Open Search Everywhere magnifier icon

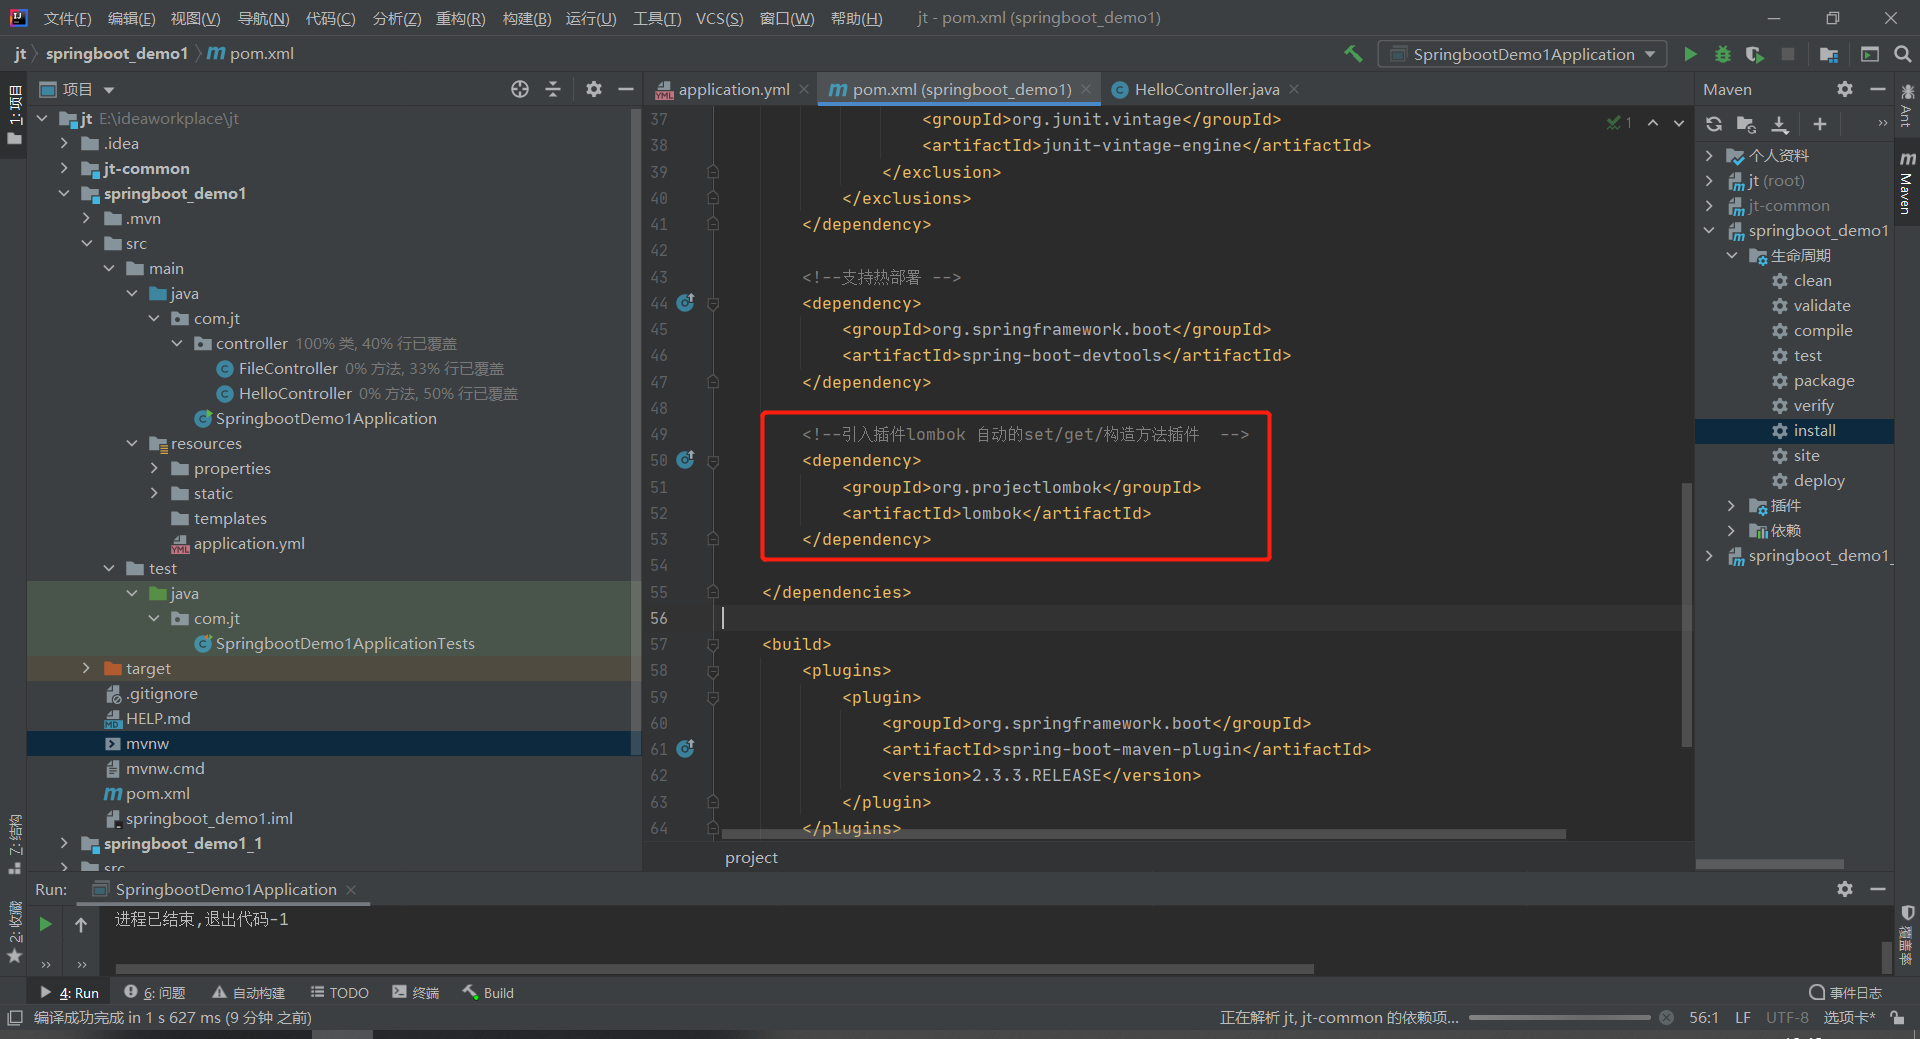coord(1902,54)
